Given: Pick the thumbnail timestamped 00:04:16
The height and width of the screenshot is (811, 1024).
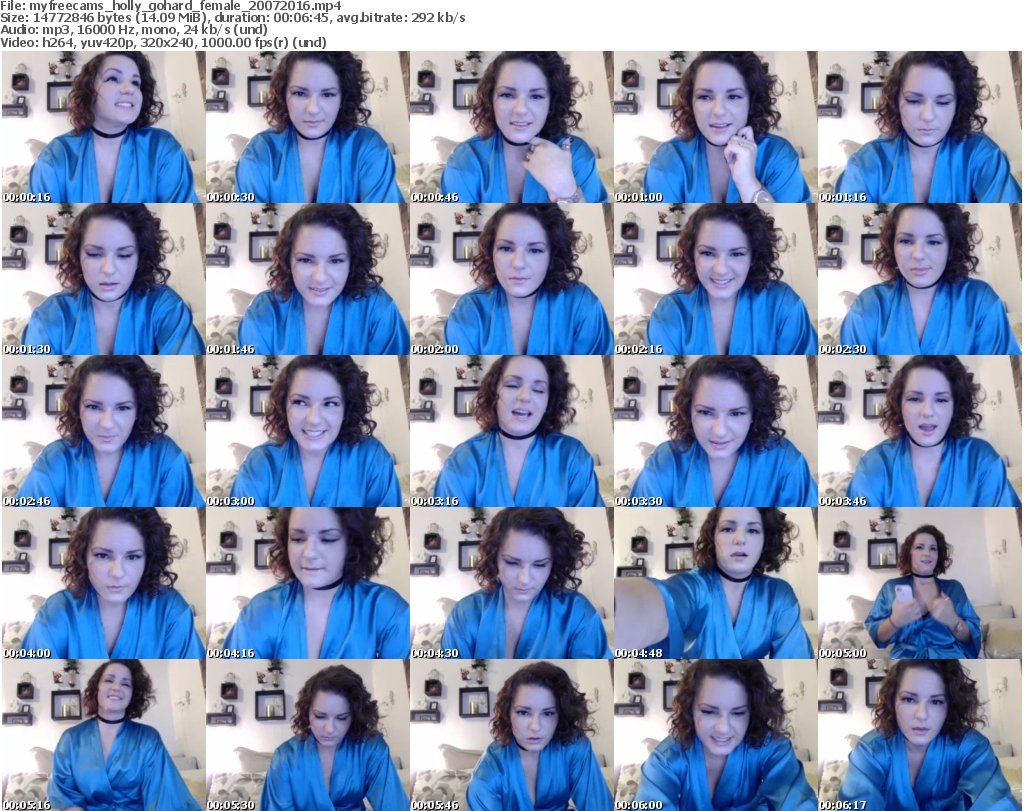Looking at the screenshot, I should pyautogui.click(x=308, y=583).
